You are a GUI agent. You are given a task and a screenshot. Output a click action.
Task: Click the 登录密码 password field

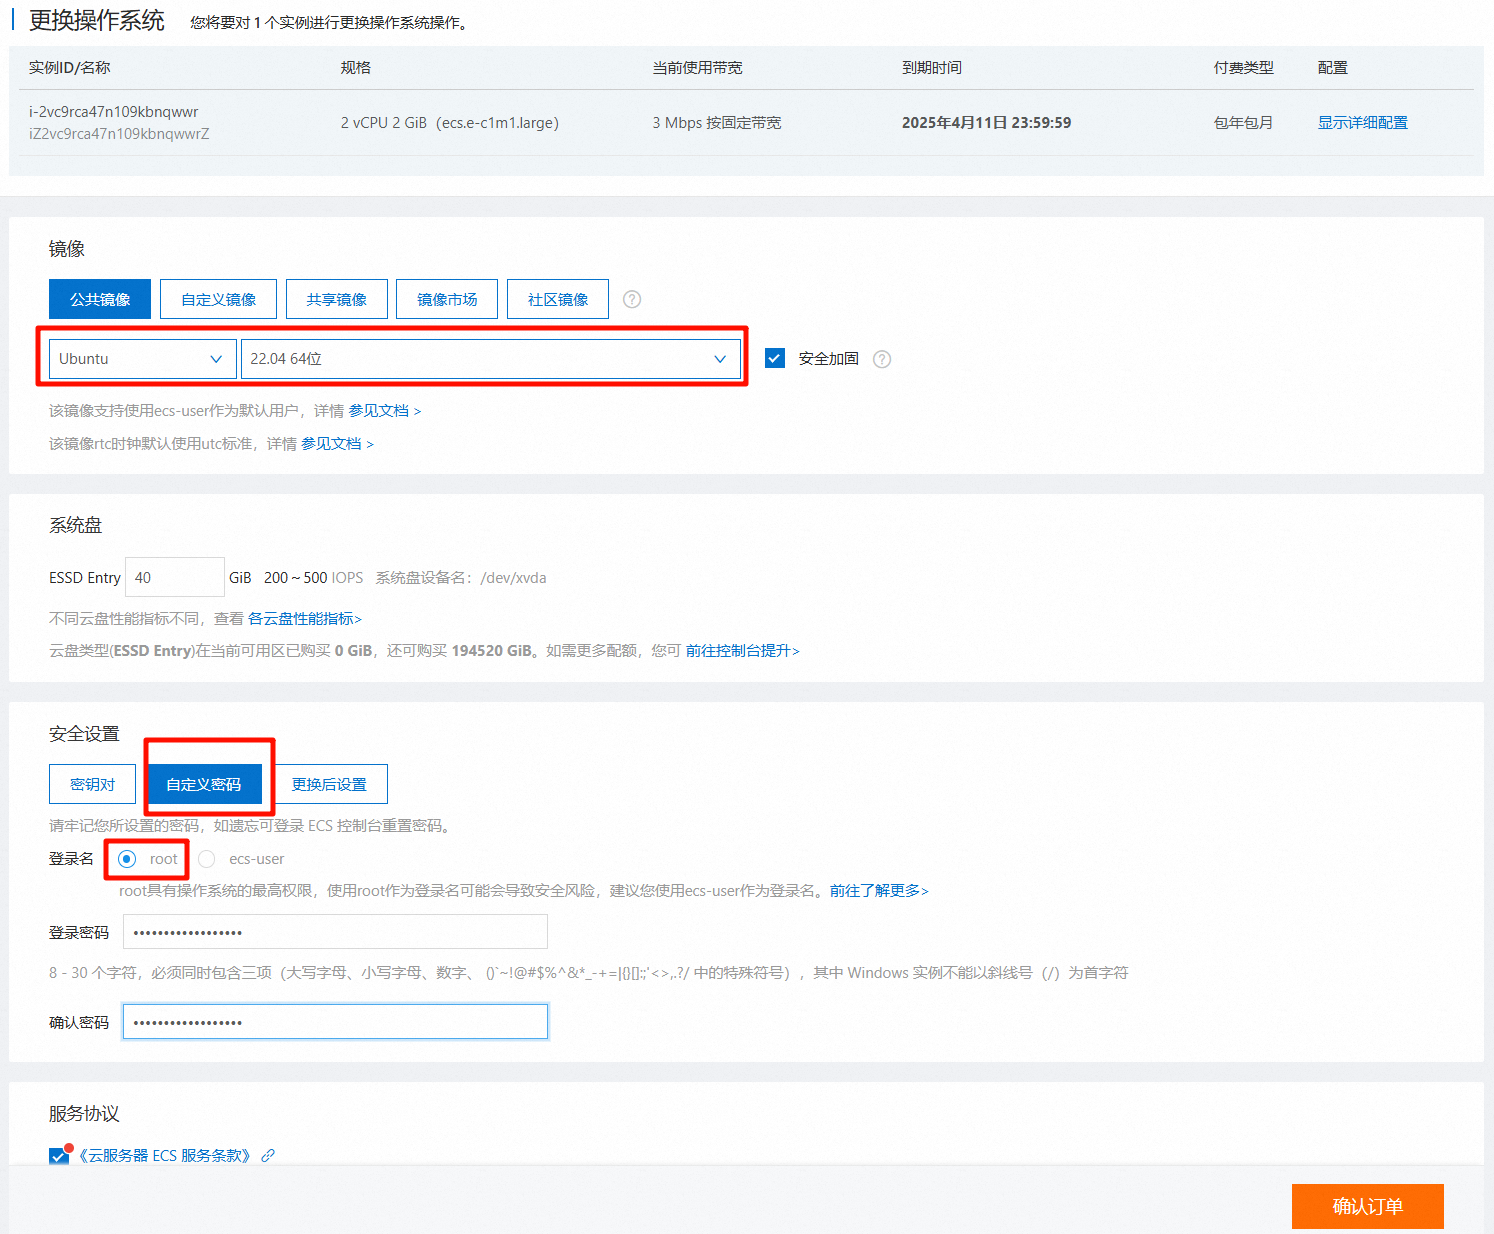(x=335, y=932)
